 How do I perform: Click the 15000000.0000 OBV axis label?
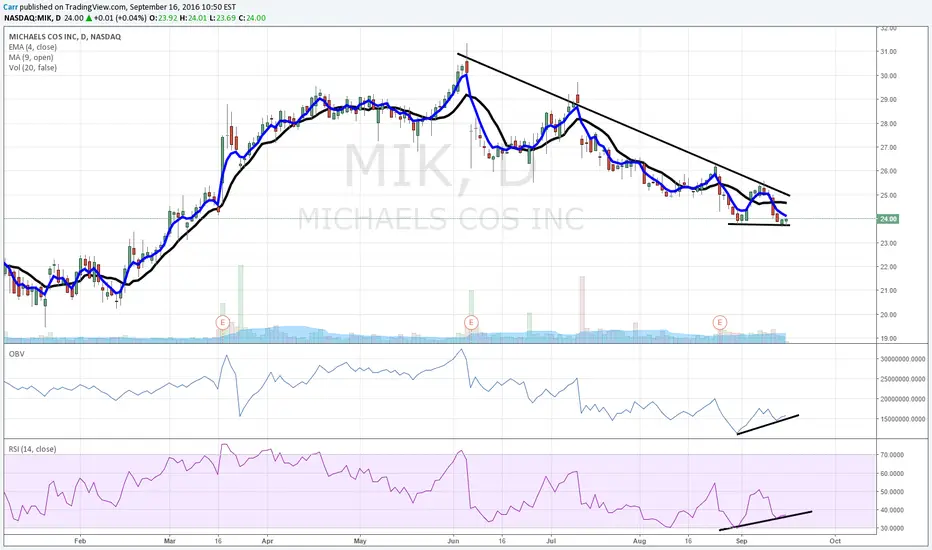click(902, 419)
